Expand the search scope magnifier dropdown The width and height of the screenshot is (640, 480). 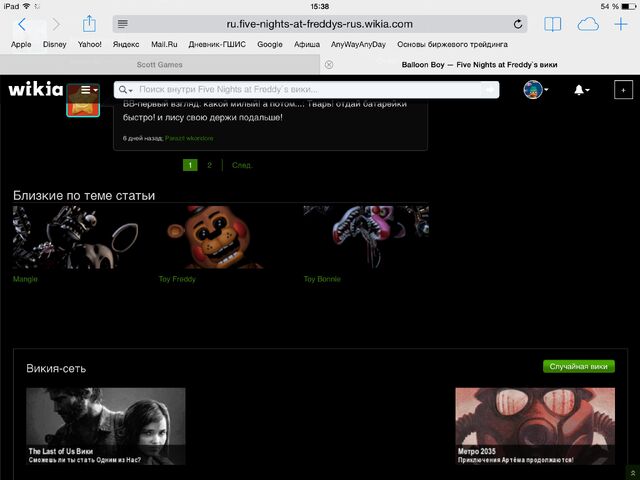pyautogui.click(x=125, y=90)
